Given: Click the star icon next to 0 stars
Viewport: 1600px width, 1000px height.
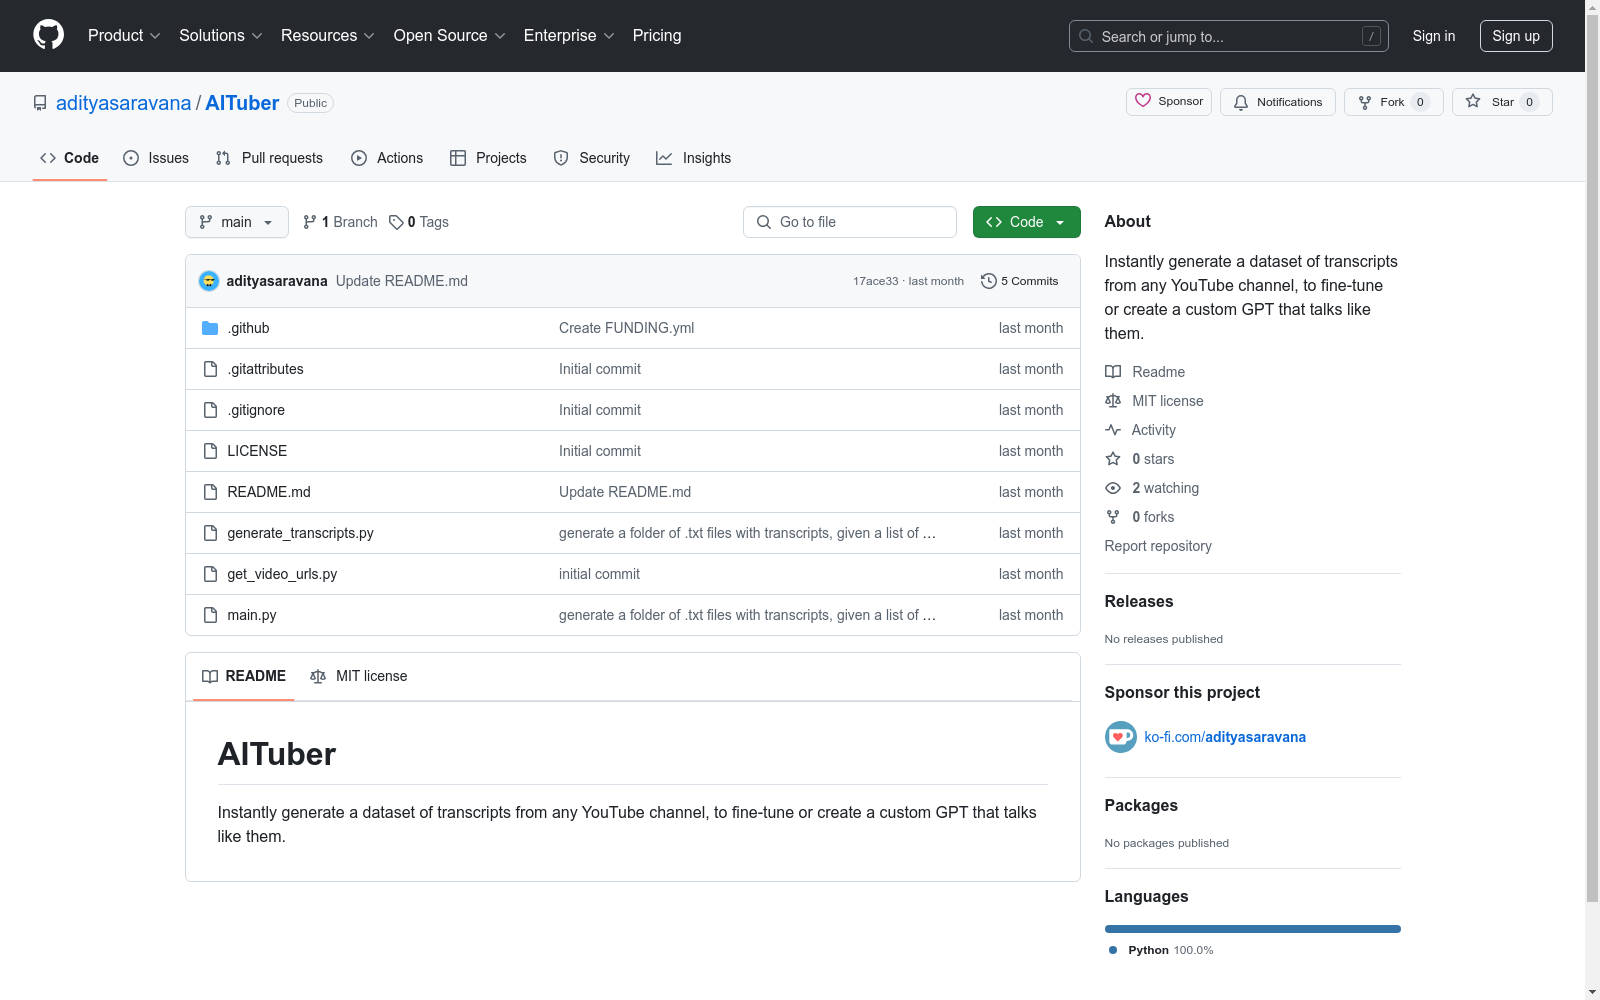Looking at the screenshot, I should [1113, 459].
